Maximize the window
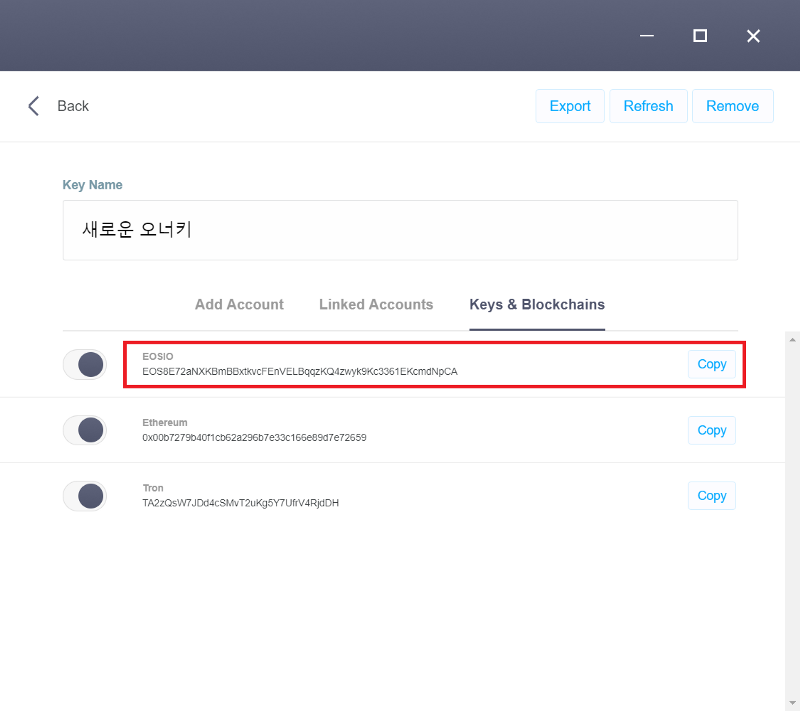800x711 pixels. point(700,36)
